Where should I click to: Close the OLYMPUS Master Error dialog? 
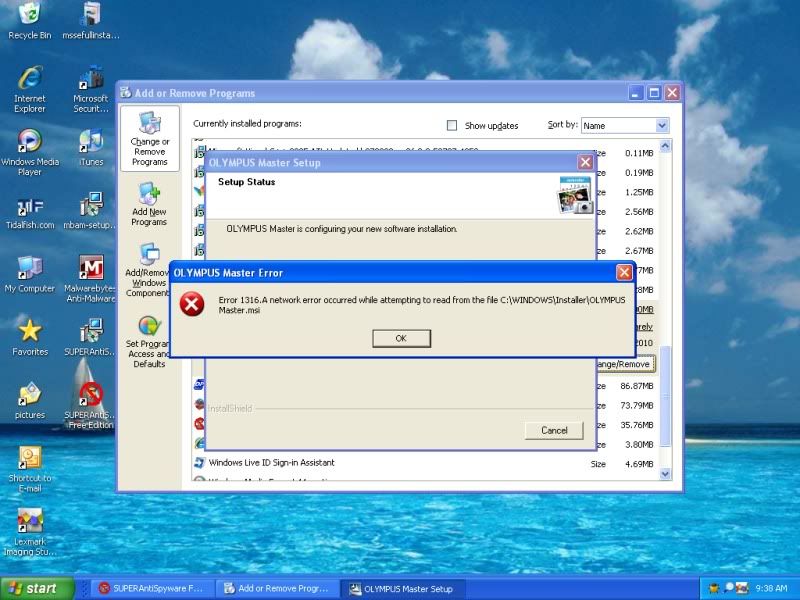624,272
